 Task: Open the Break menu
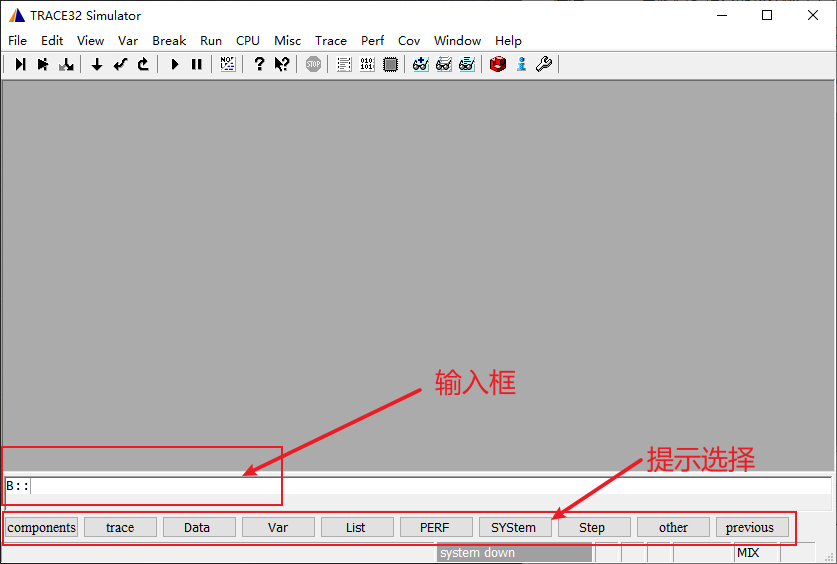point(169,41)
